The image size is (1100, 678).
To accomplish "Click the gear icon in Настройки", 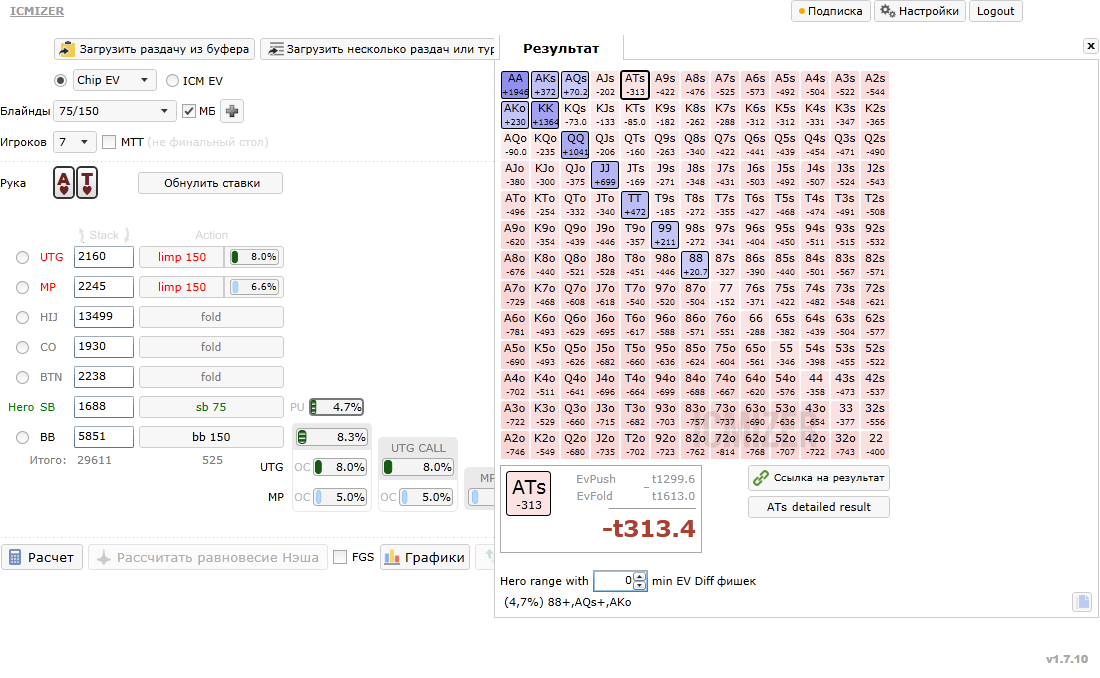I will [887, 11].
